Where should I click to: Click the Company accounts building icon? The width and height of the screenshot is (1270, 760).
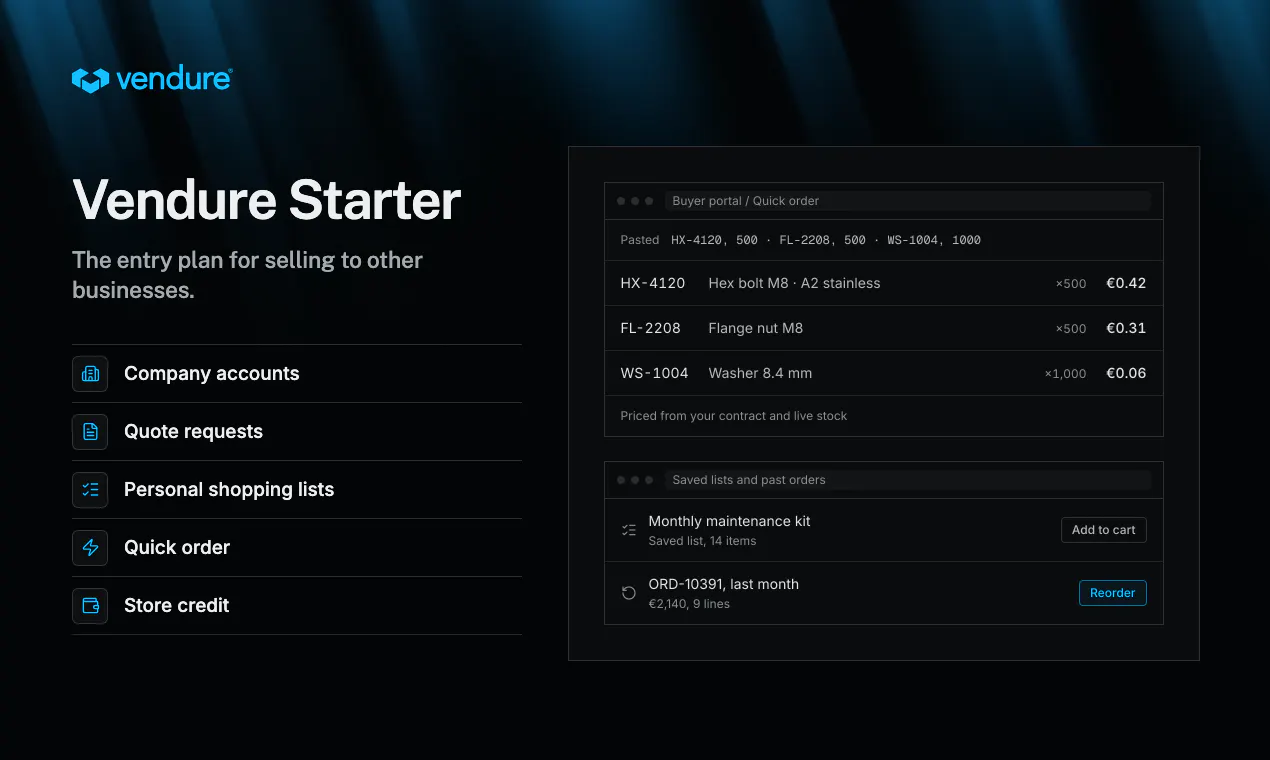pos(90,374)
